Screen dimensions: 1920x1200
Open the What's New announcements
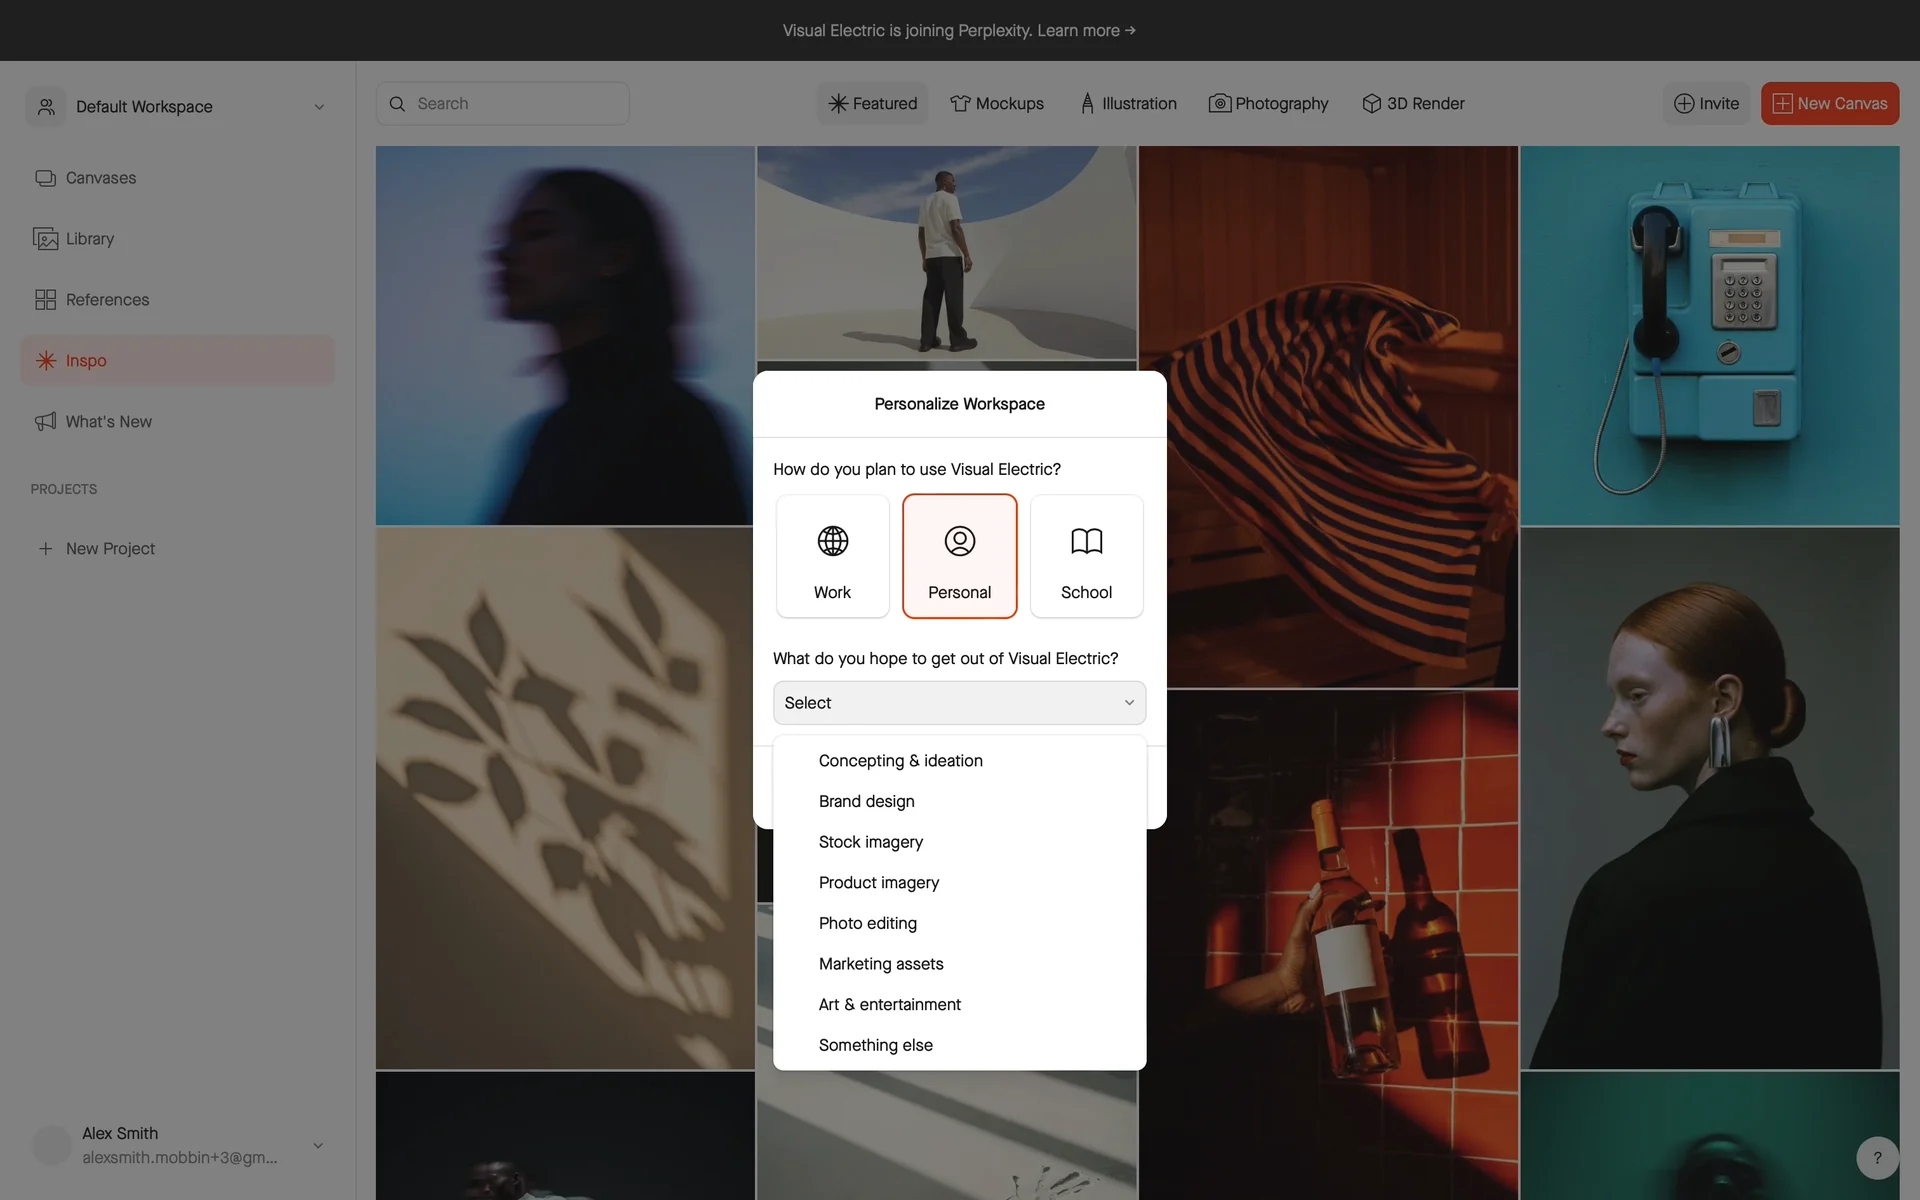pyautogui.click(x=108, y=422)
